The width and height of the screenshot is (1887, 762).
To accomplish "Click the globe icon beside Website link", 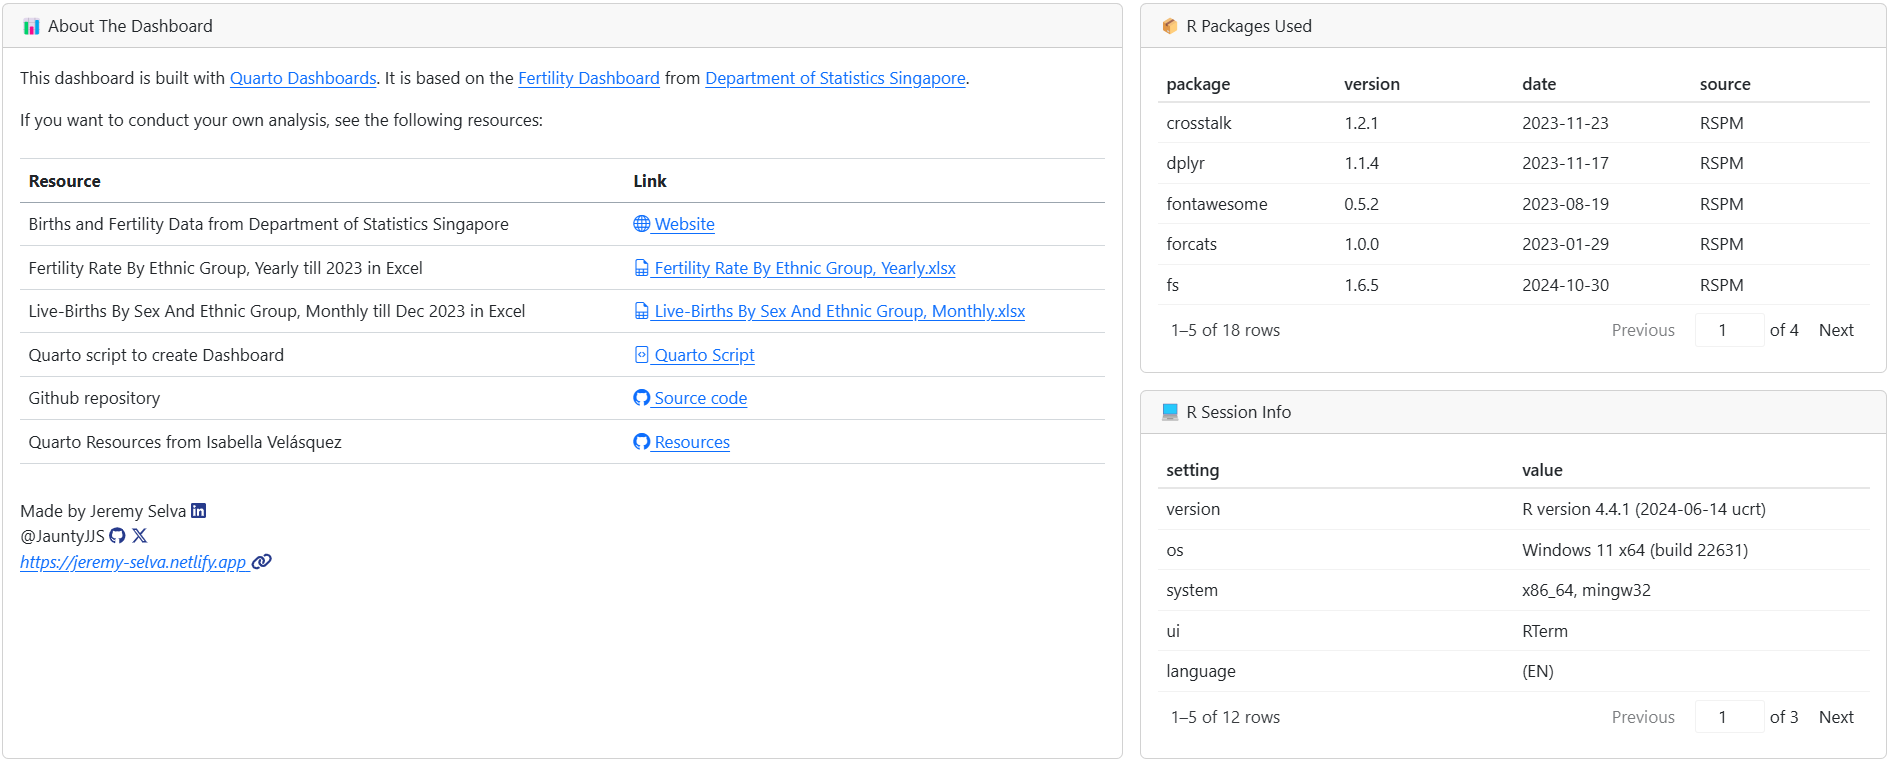I will 641,224.
